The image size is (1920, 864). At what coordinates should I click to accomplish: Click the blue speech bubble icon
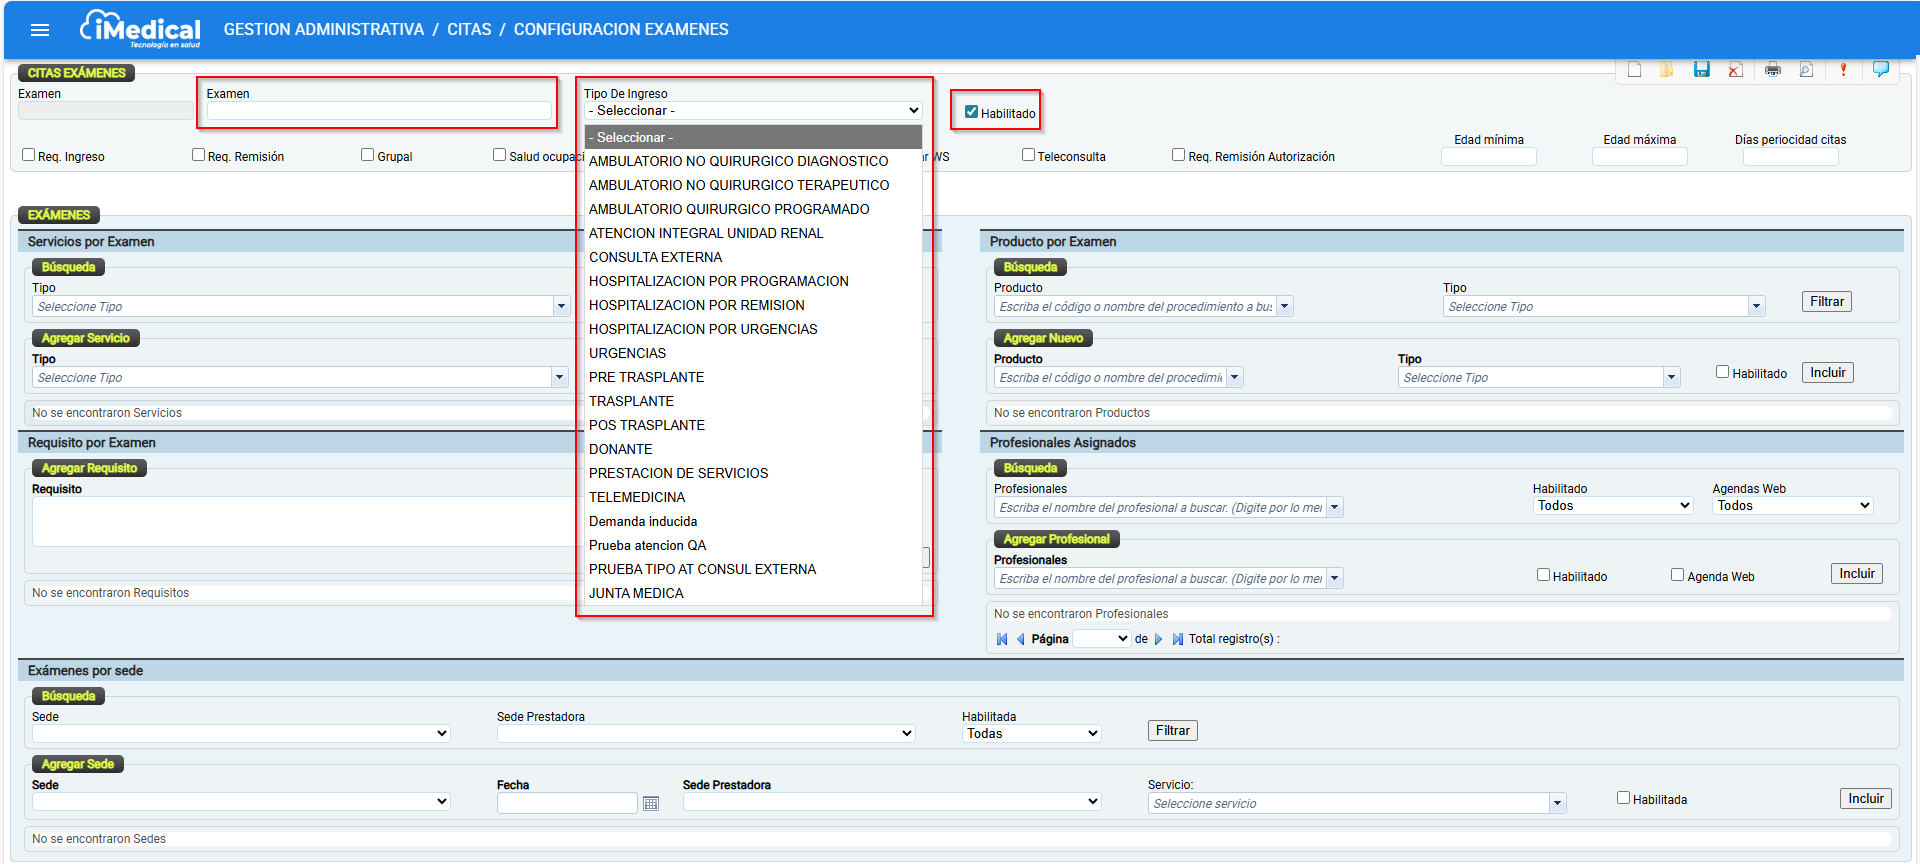click(x=1880, y=69)
